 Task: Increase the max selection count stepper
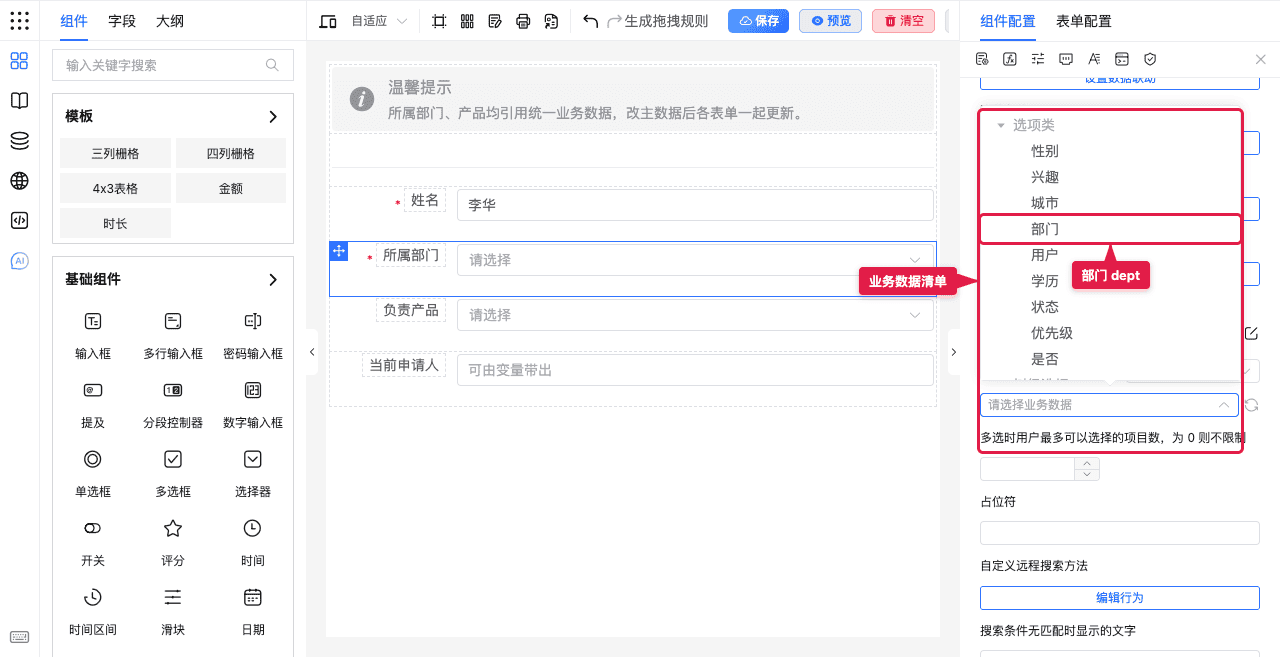[1087, 464]
